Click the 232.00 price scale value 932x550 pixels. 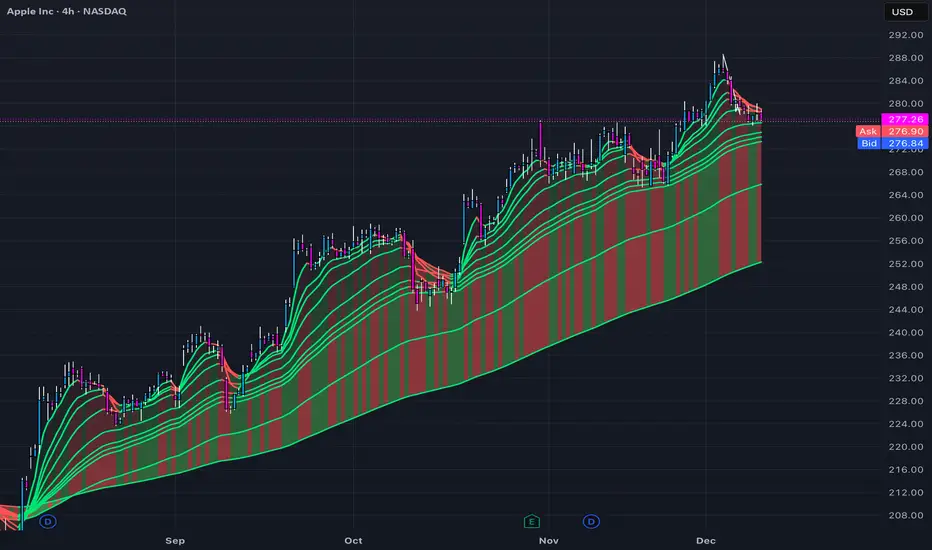pos(906,378)
